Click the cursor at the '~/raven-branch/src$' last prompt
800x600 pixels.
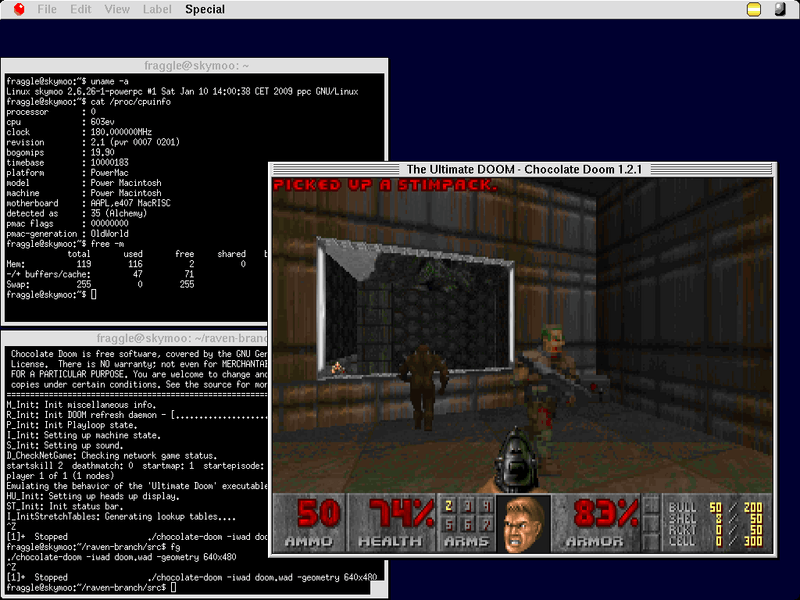tap(173, 588)
